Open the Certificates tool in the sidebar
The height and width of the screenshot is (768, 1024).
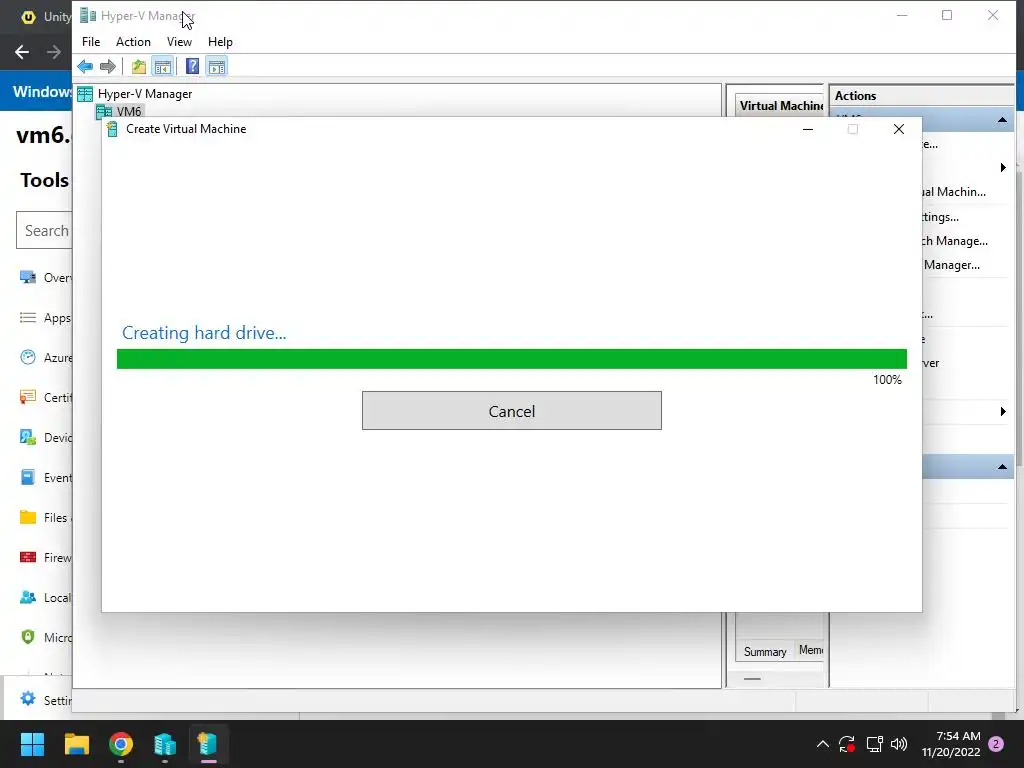point(44,398)
